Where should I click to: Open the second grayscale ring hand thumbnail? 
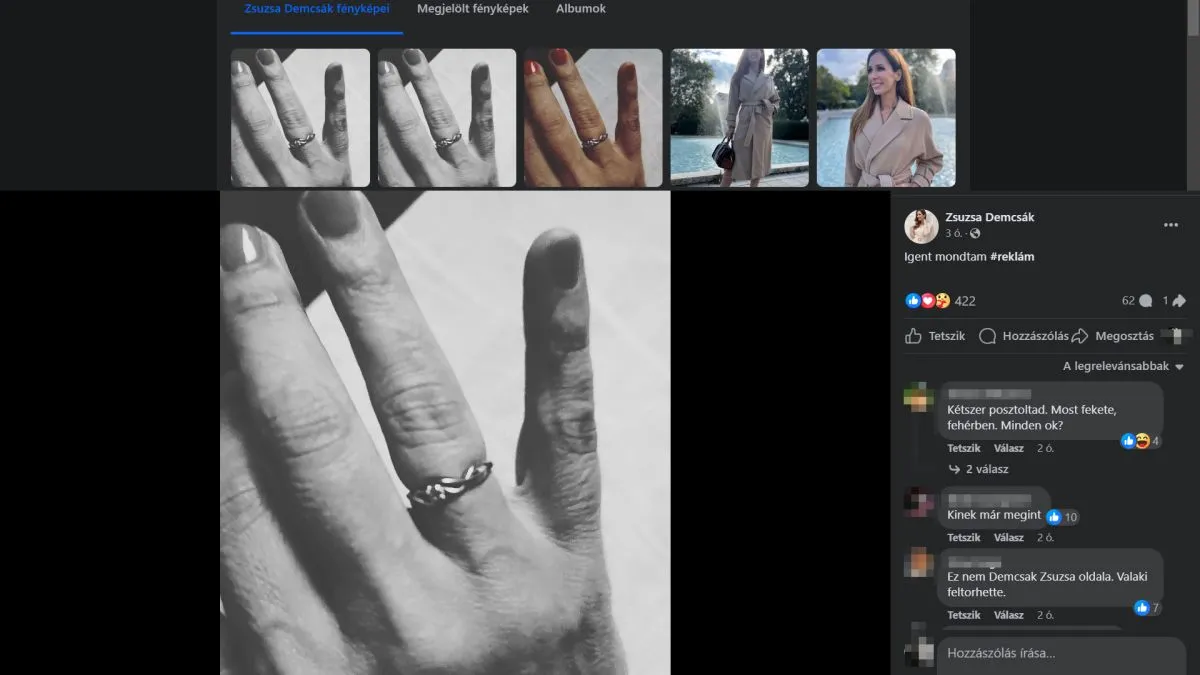coord(447,118)
